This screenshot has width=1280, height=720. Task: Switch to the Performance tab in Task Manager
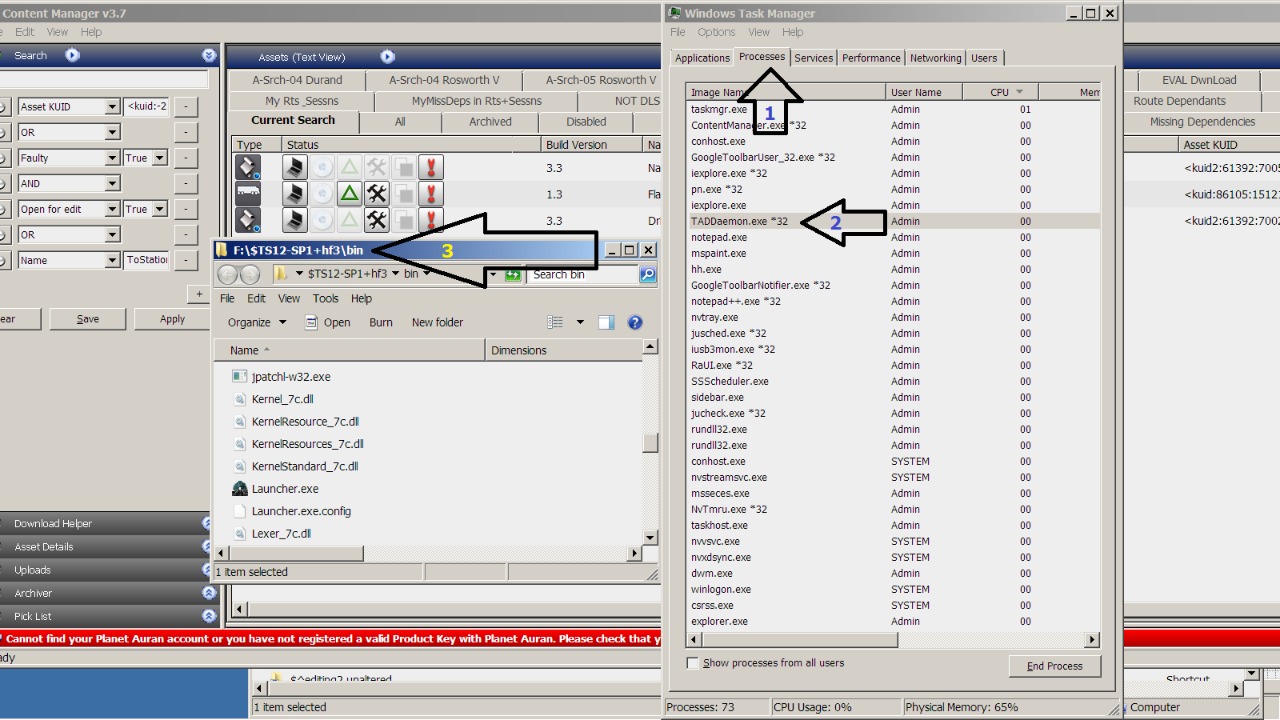870,58
